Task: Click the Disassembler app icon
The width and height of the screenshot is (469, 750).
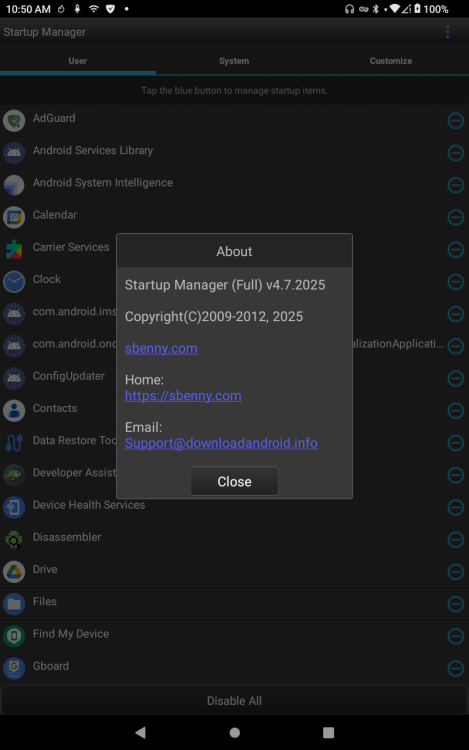Action: 14,540
